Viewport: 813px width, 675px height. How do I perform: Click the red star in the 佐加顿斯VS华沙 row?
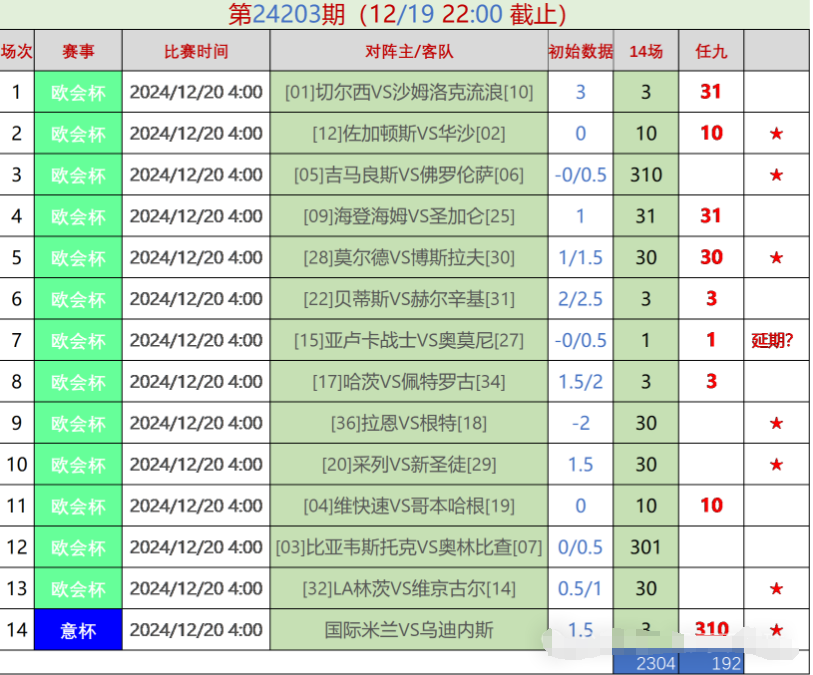(x=776, y=133)
